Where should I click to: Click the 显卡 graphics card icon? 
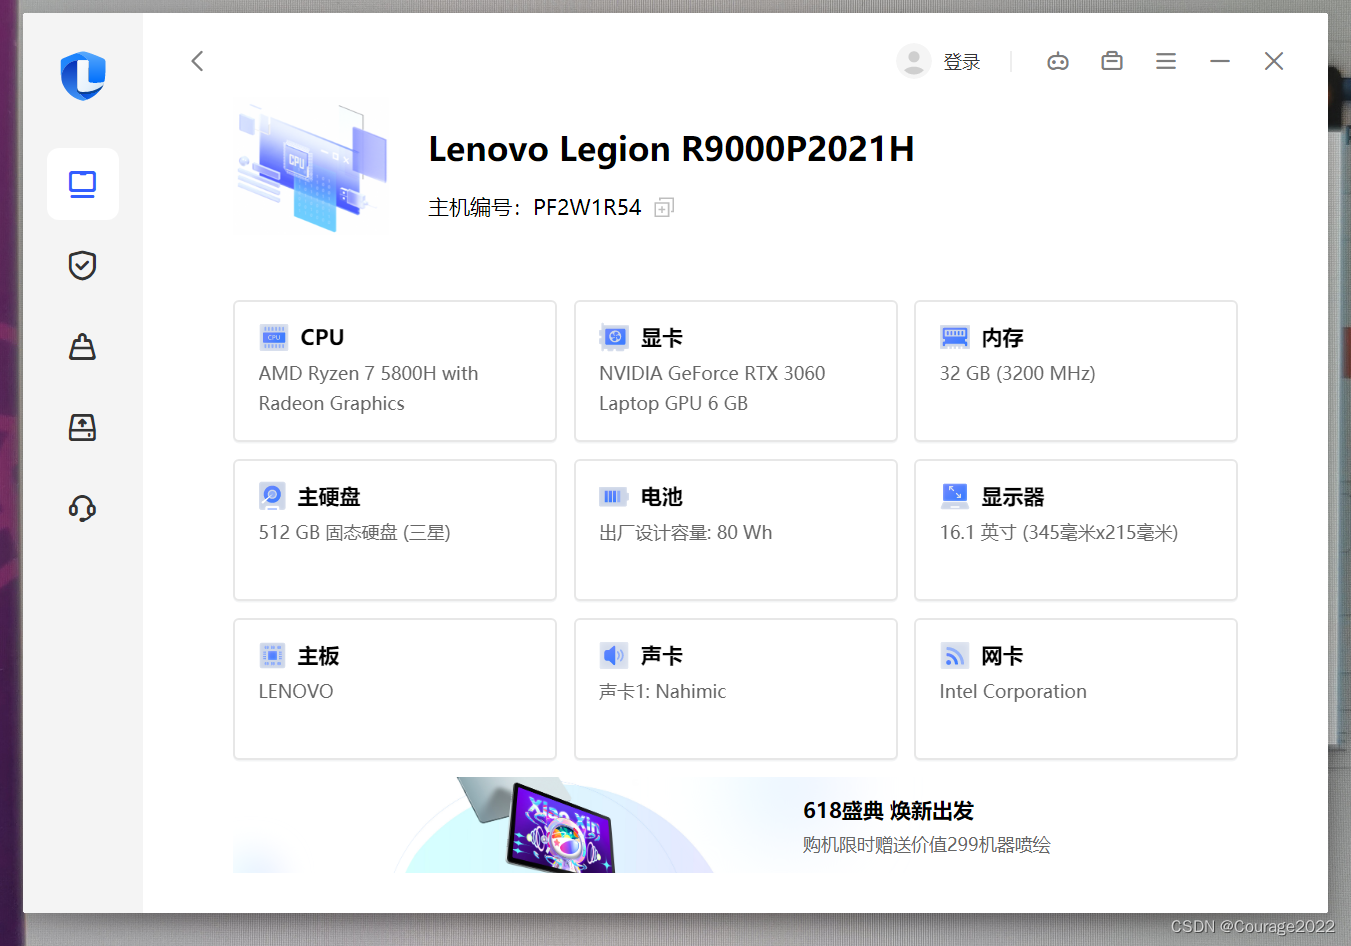pos(614,337)
